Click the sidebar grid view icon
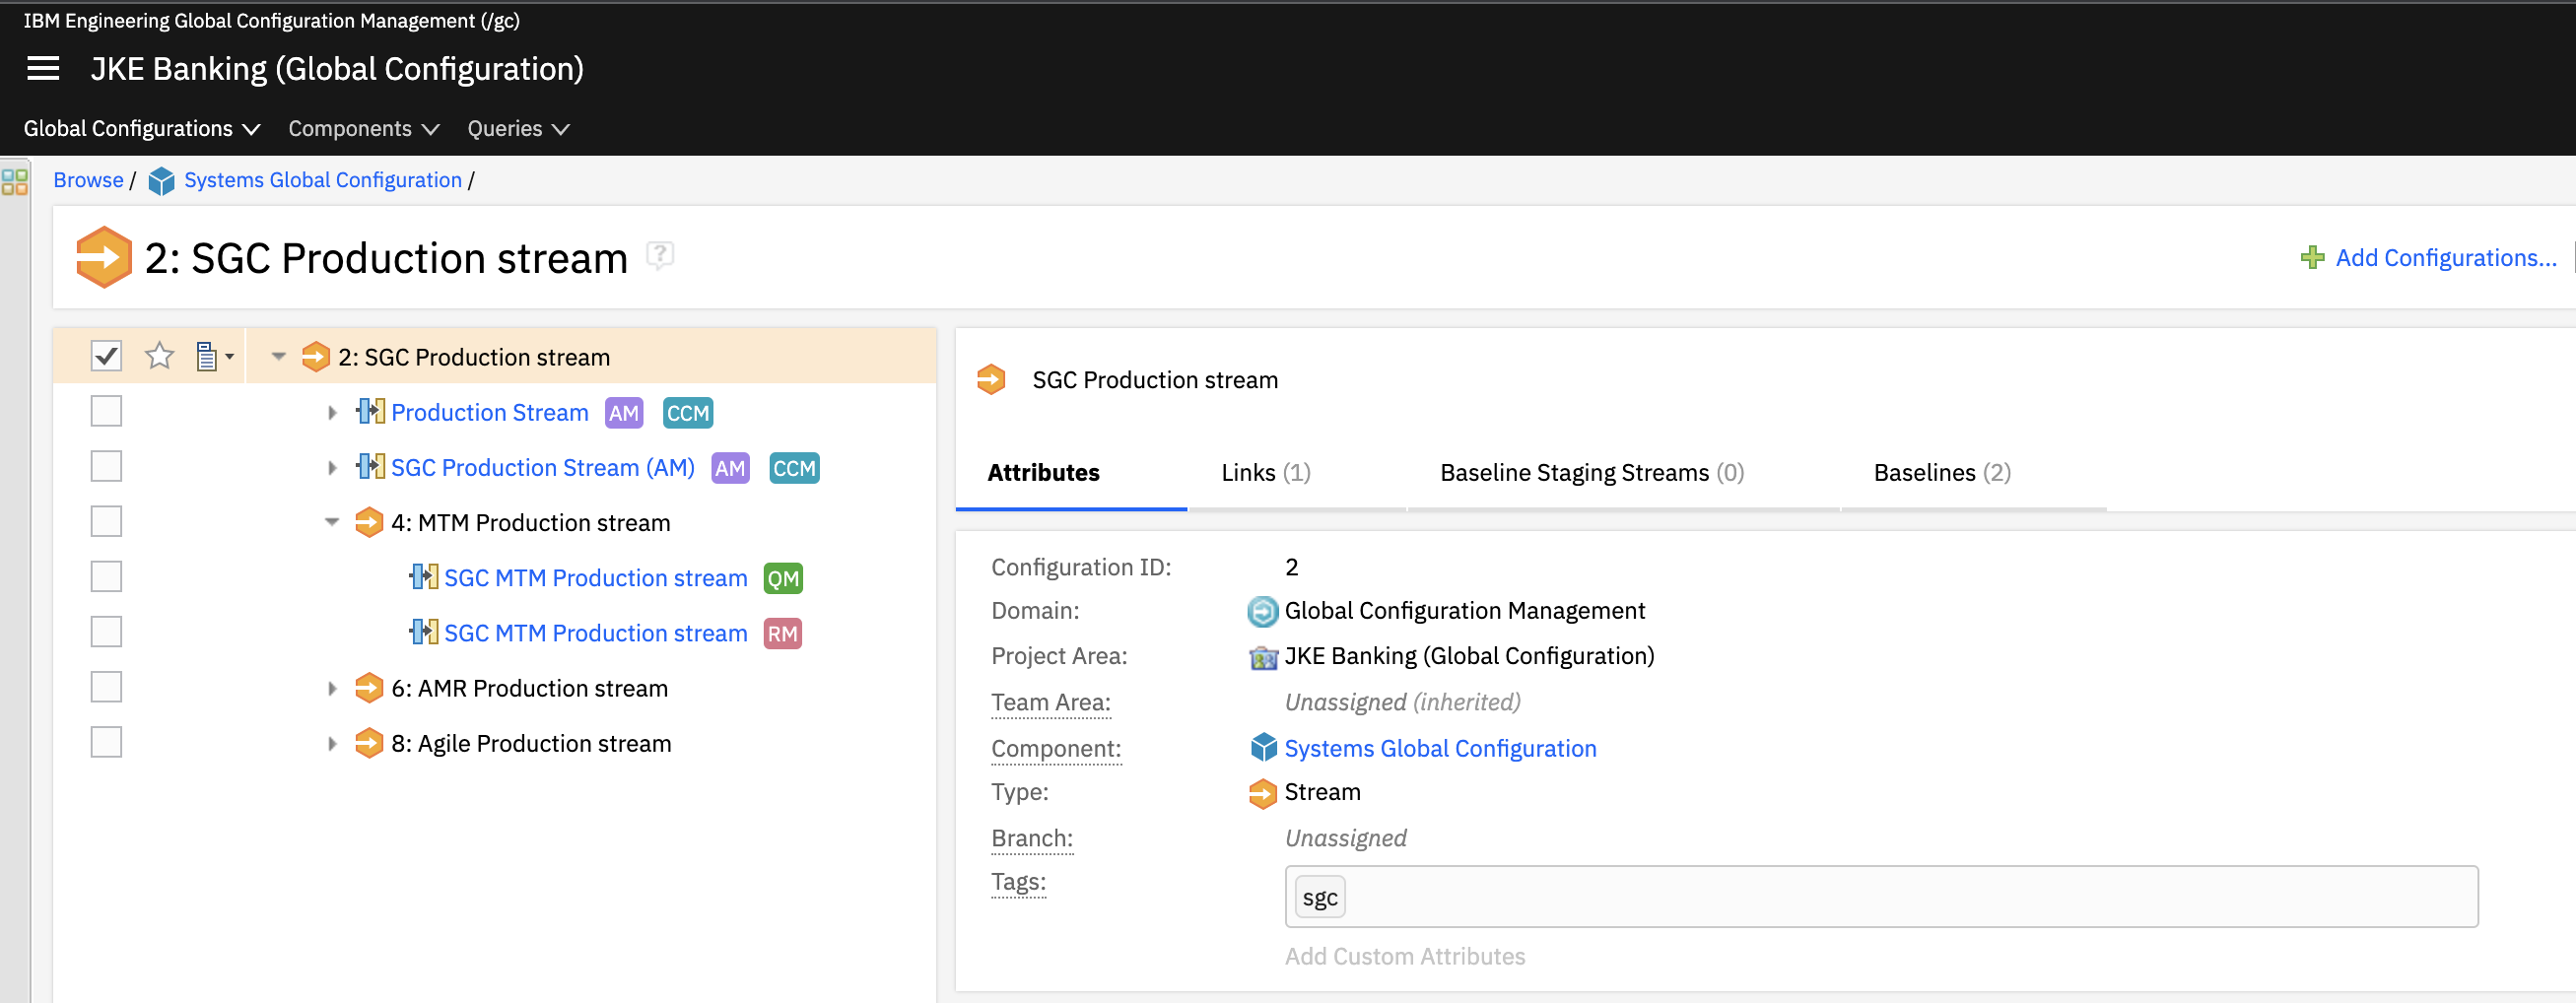Screen dimensions: 2576x1003 [15, 181]
